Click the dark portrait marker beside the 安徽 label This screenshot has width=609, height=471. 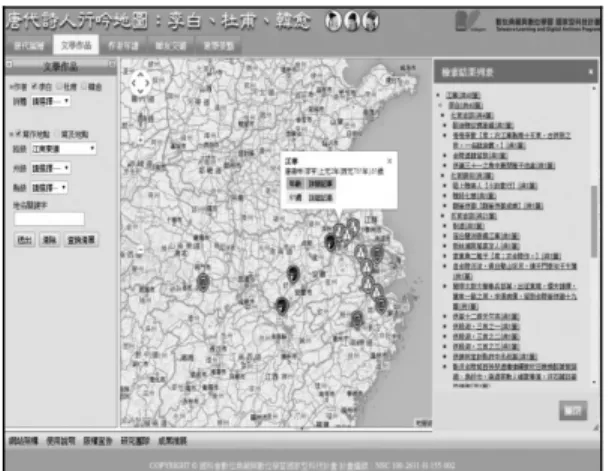coord(293,274)
